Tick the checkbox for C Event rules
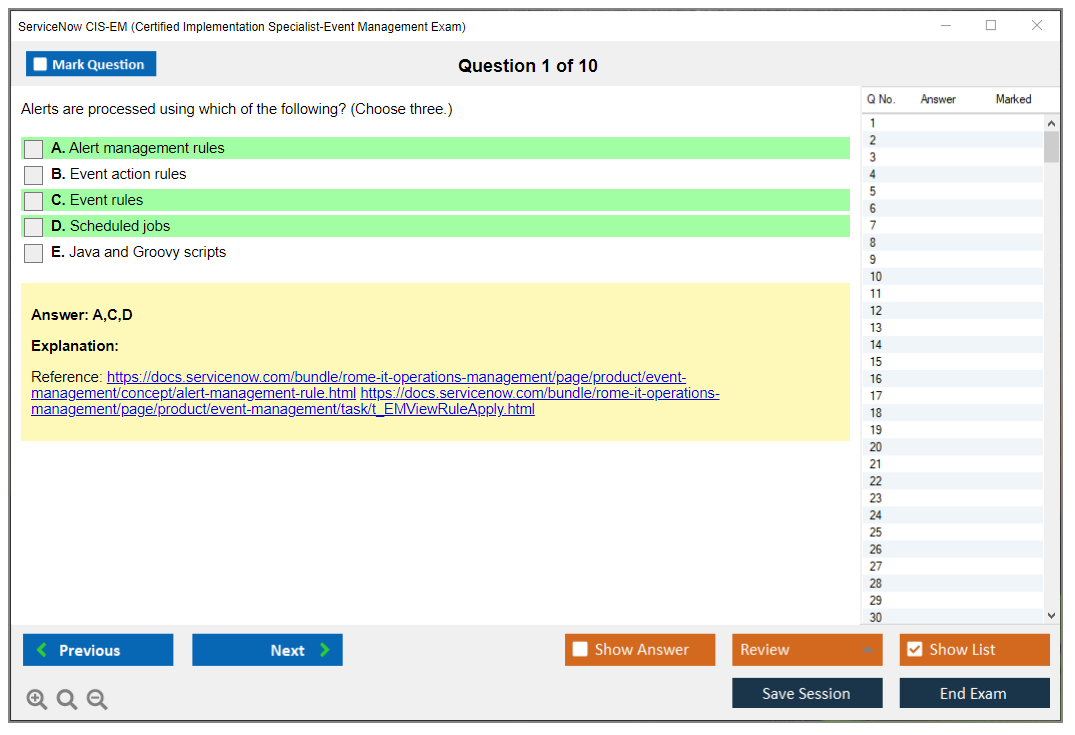 point(34,201)
